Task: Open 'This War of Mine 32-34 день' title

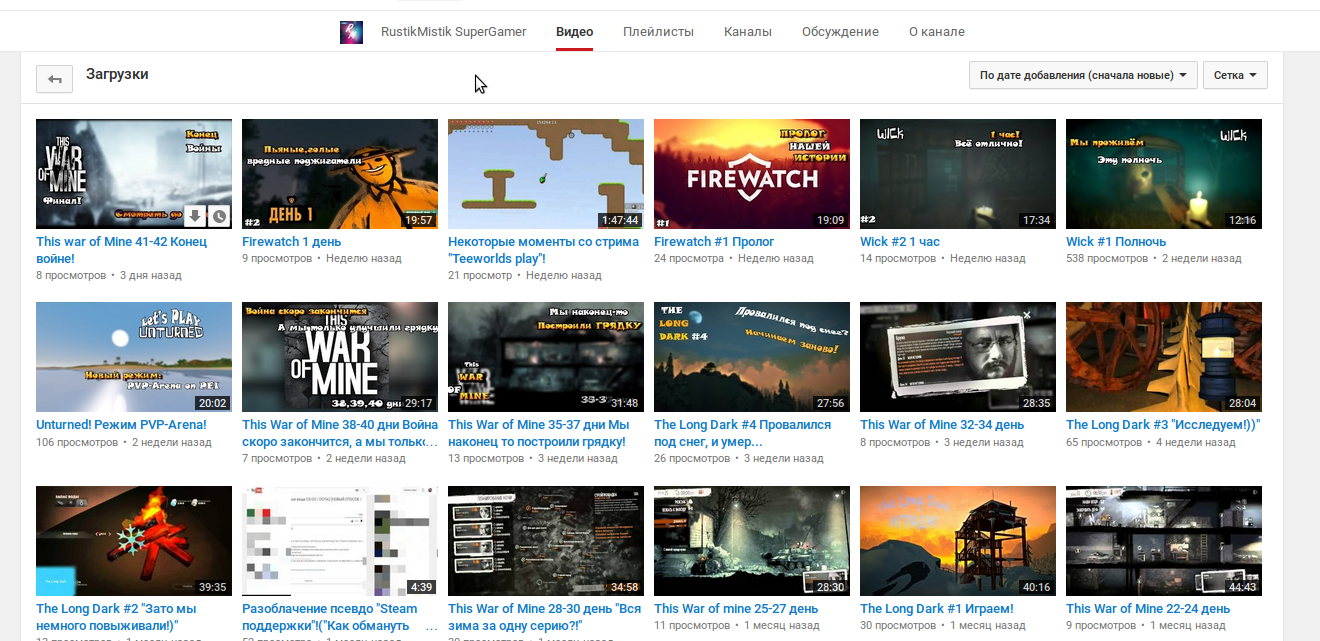Action: click(942, 425)
